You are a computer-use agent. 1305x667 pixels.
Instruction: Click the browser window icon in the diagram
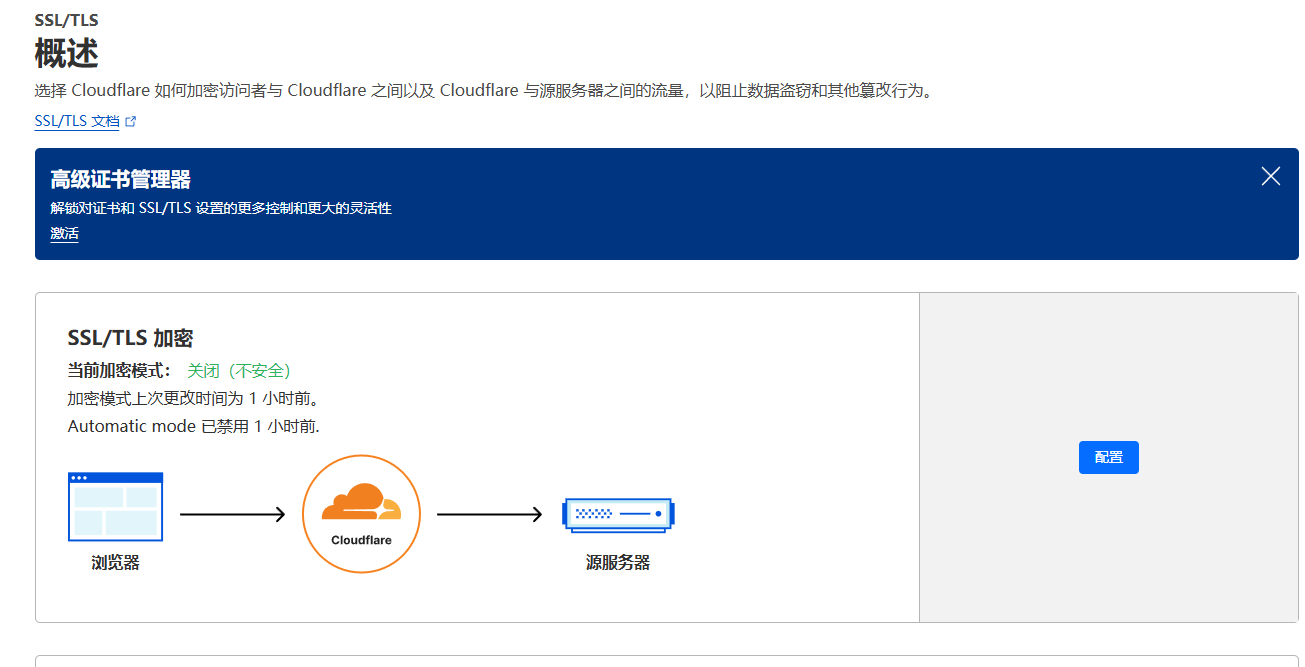click(x=115, y=507)
